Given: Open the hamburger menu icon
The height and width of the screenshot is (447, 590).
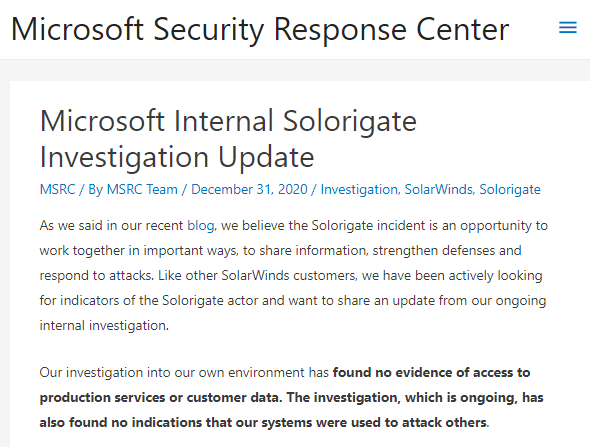Looking at the screenshot, I should click(568, 28).
